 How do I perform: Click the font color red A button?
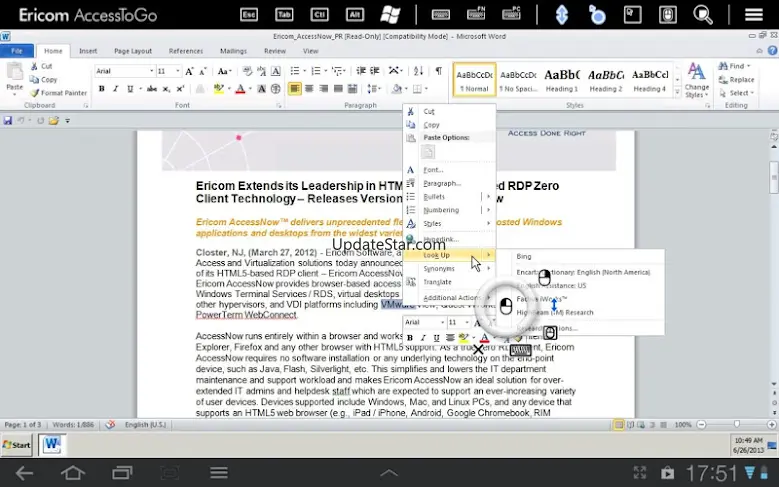point(240,89)
